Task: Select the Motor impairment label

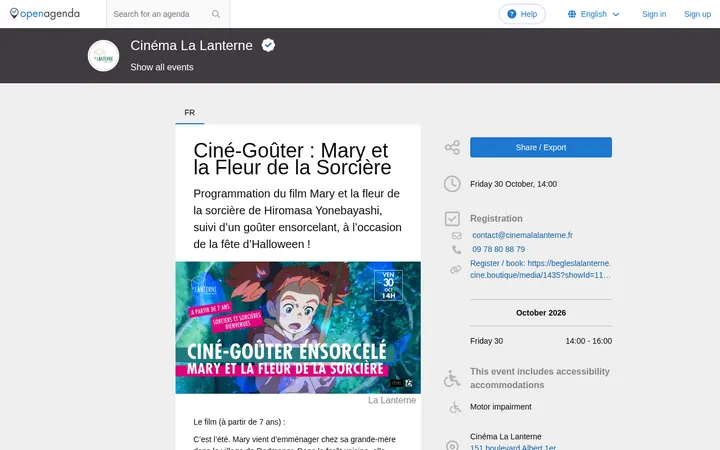Action: click(x=501, y=407)
